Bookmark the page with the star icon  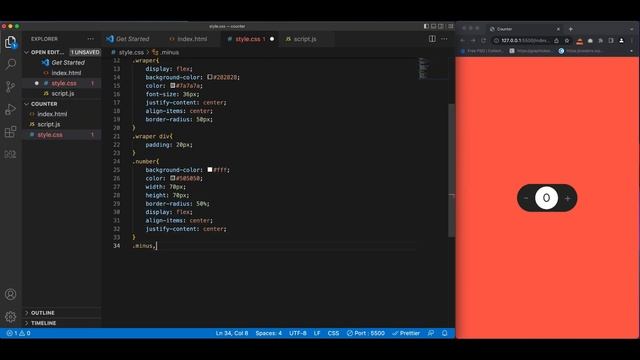pos(567,40)
